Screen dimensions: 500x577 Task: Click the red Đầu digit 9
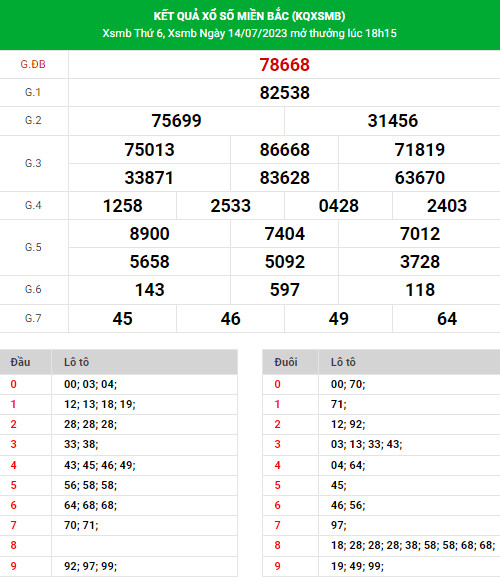pyautogui.click(x=14, y=566)
